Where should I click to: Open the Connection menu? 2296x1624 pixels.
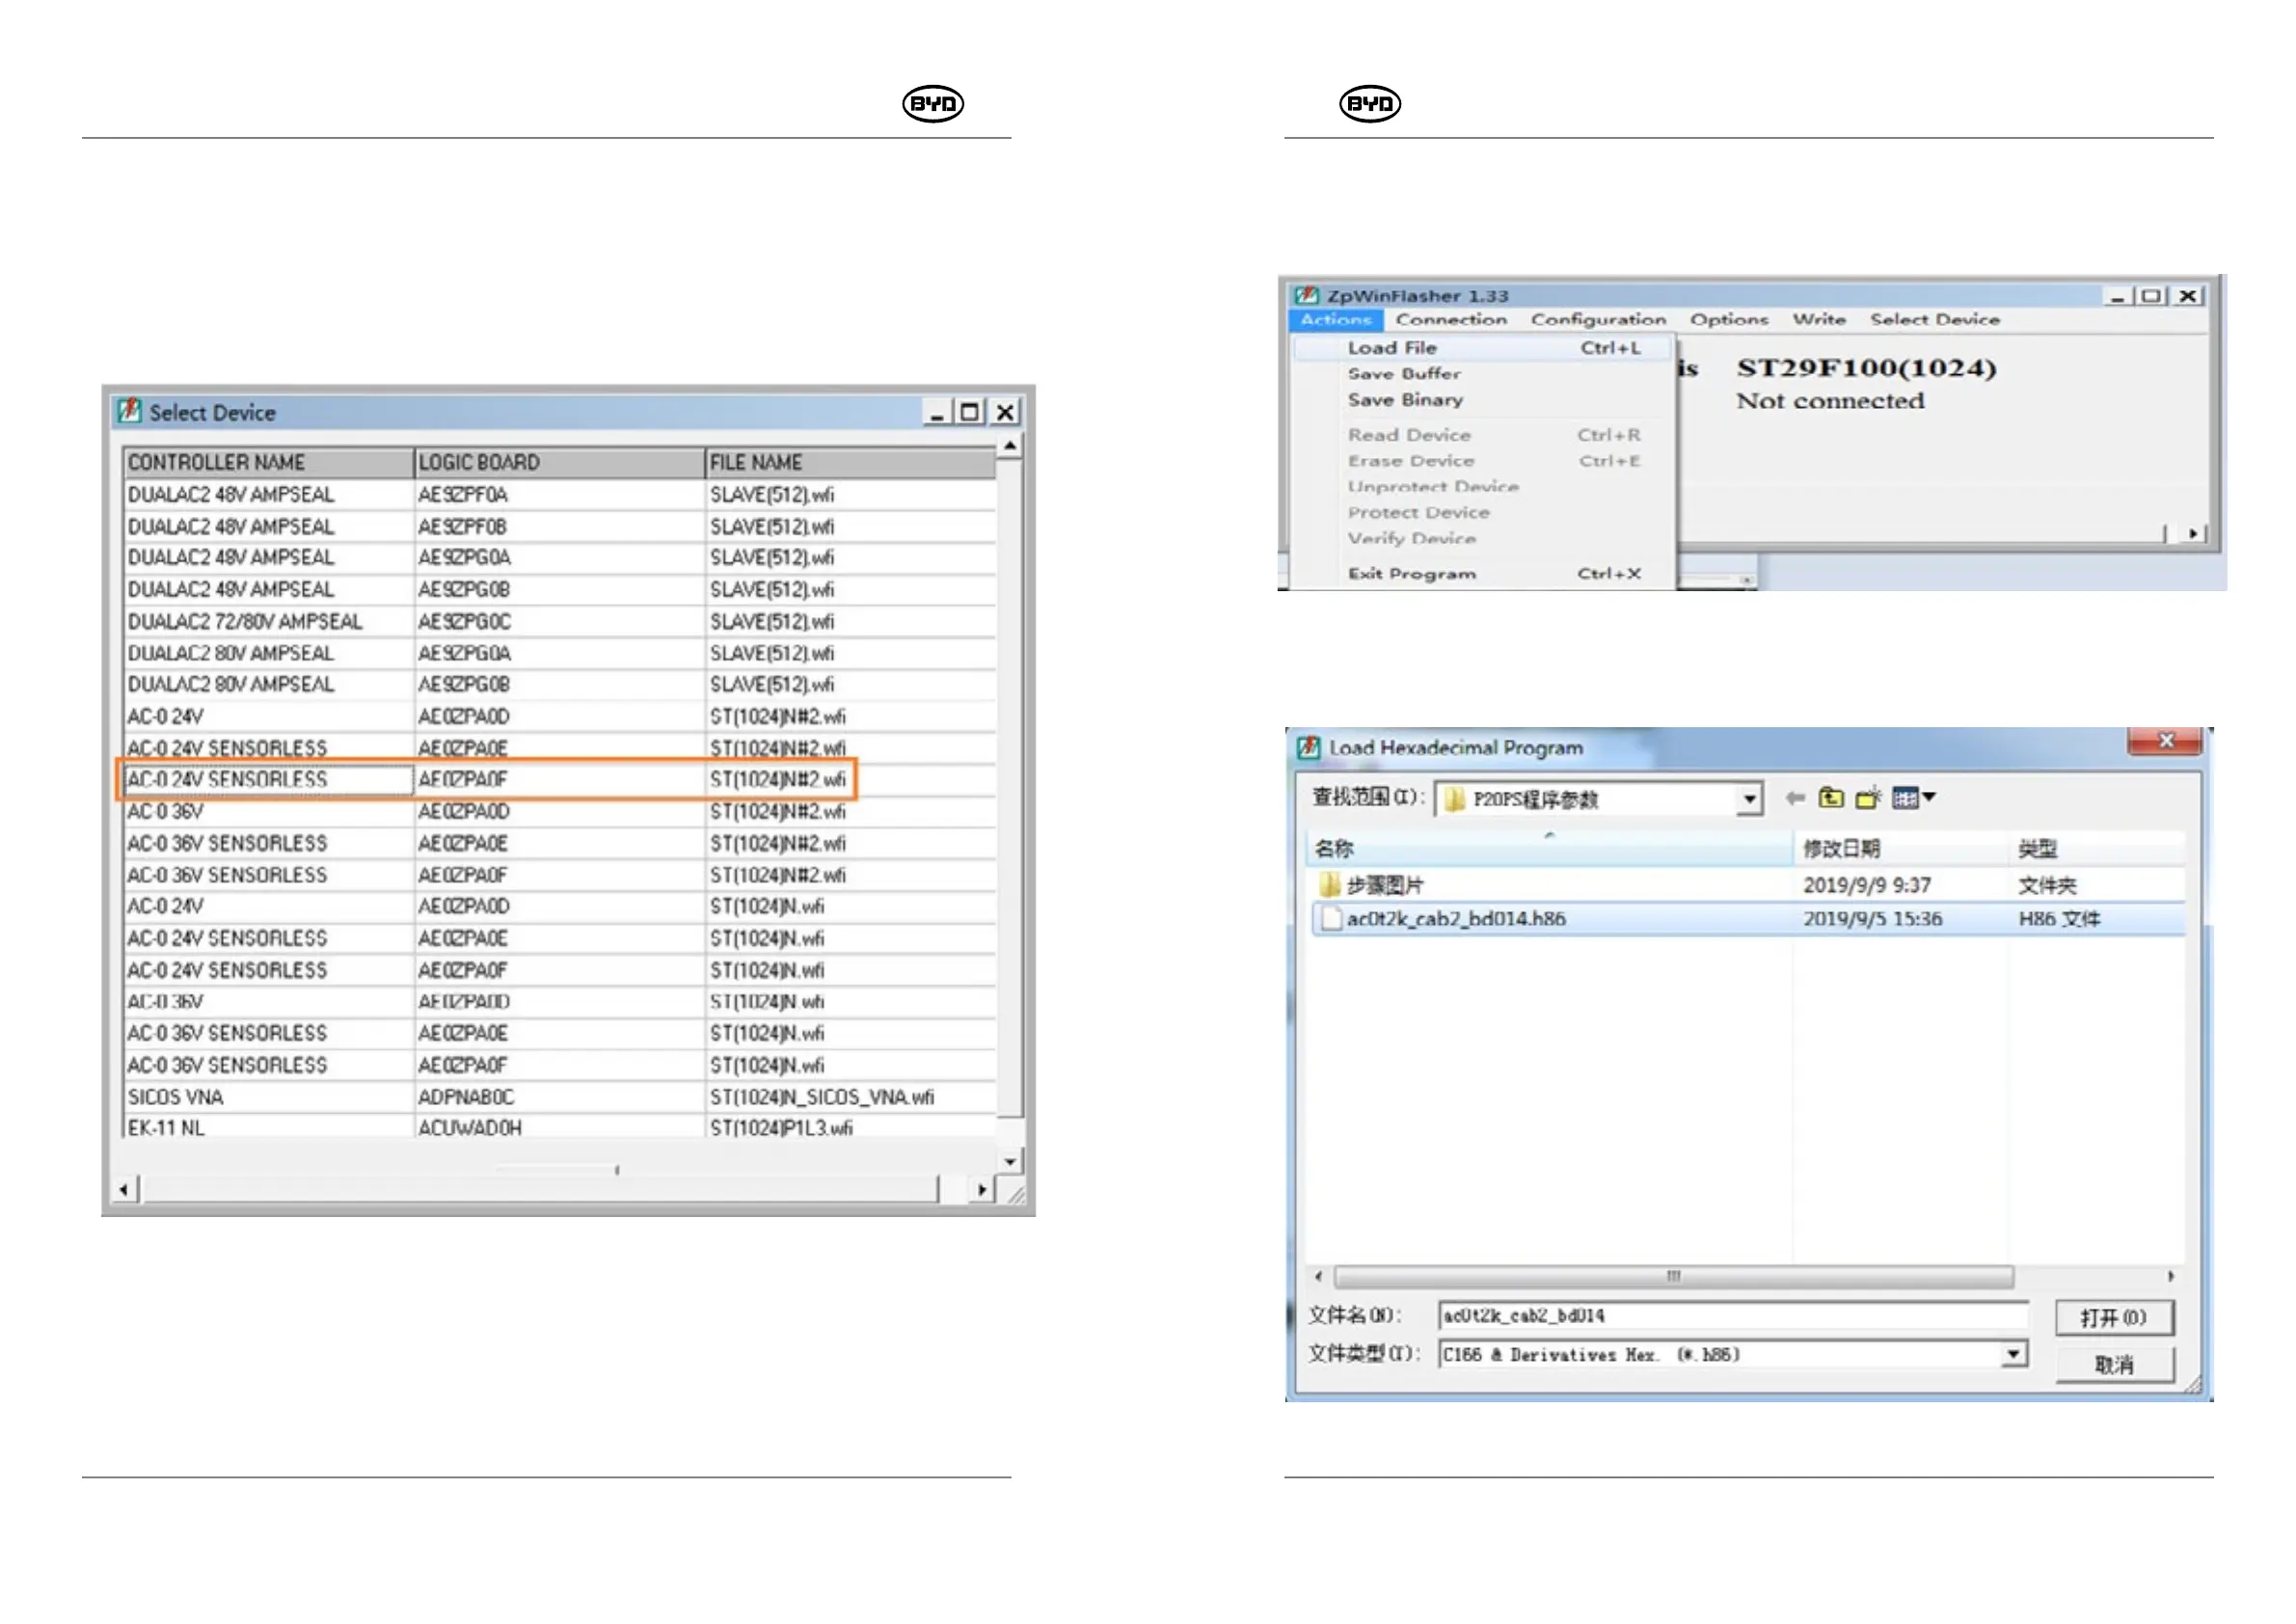(1450, 320)
